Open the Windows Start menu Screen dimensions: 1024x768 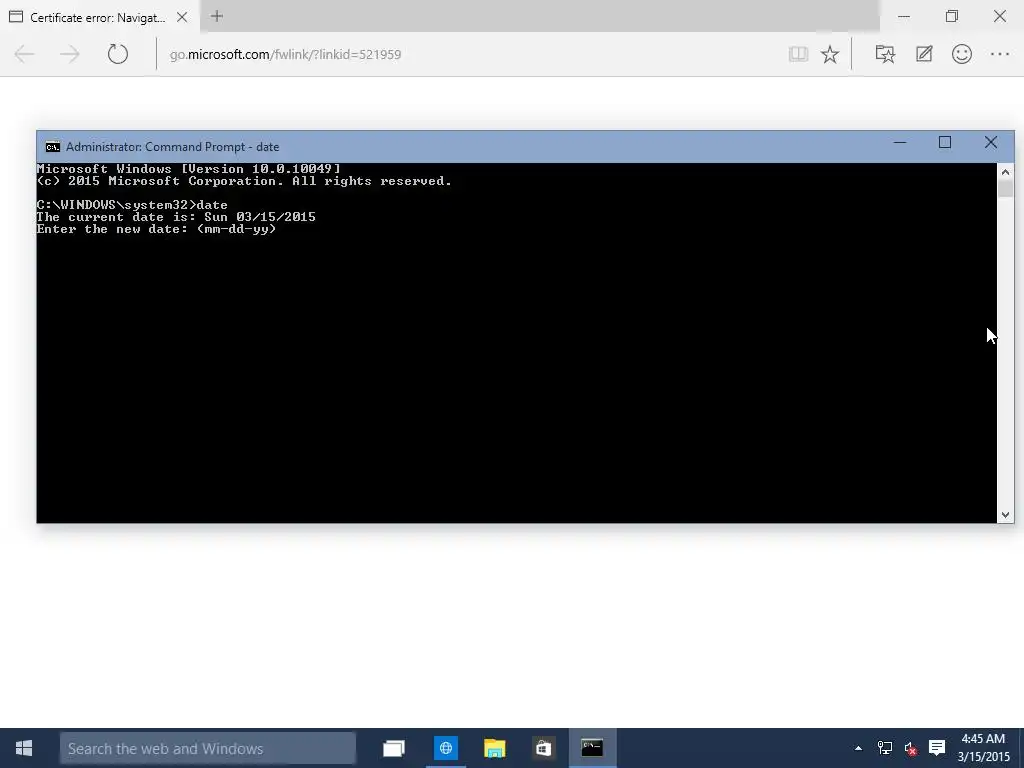coord(24,748)
